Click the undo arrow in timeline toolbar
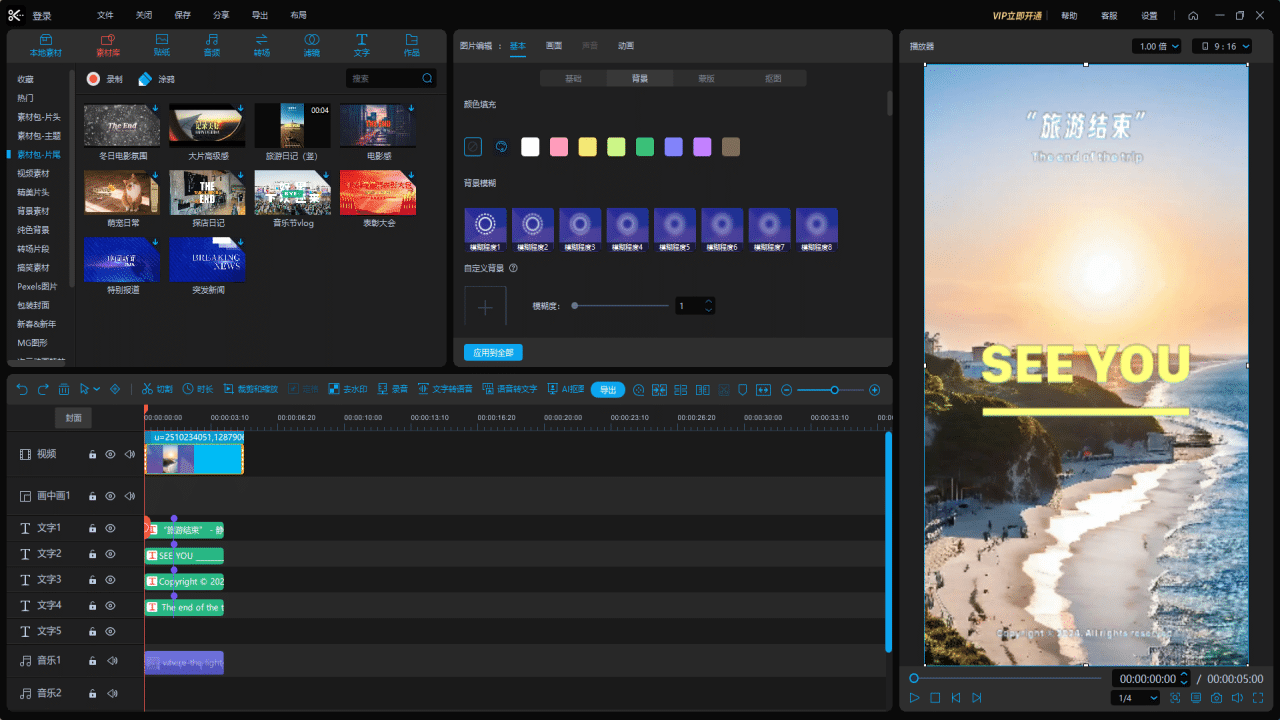This screenshot has height=720, width=1280. click(x=21, y=389)
